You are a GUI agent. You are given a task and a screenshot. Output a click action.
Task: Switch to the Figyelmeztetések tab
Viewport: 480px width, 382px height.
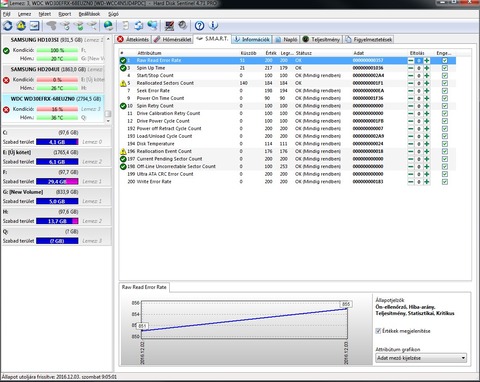click(x=369, y=39)
